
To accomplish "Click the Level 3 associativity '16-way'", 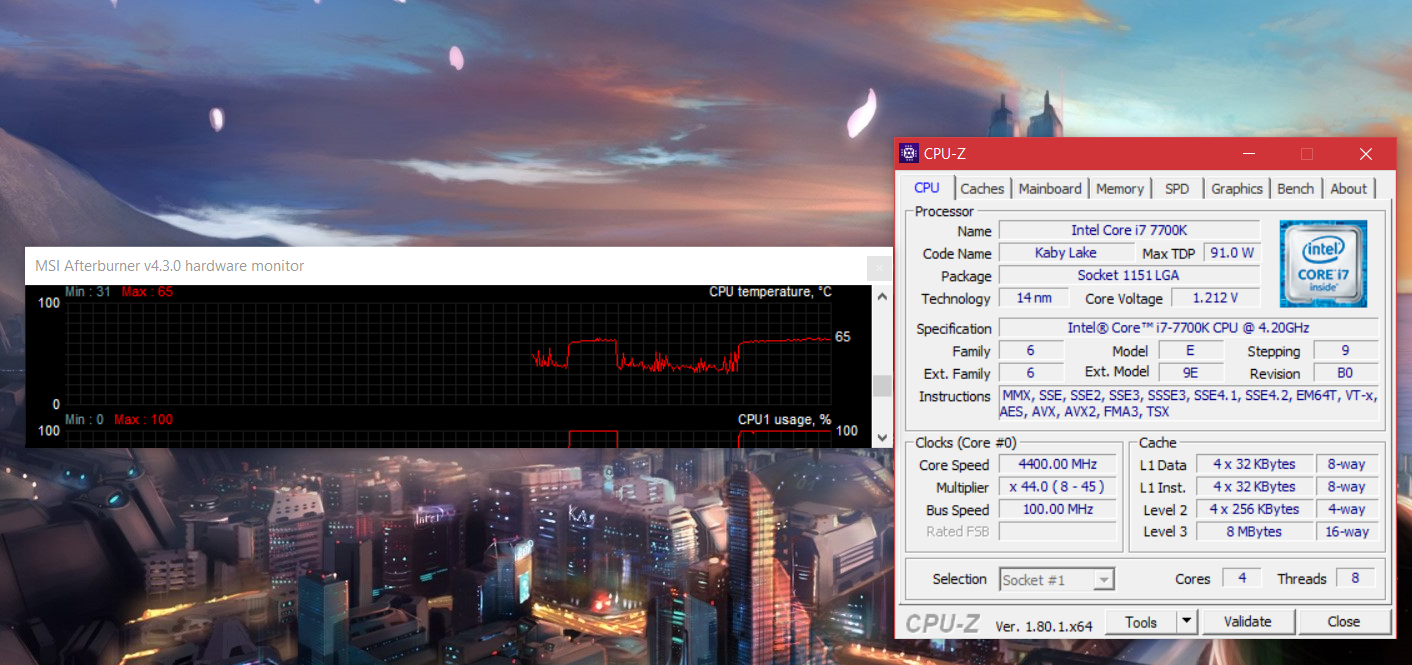I will tap(1347, 531).
